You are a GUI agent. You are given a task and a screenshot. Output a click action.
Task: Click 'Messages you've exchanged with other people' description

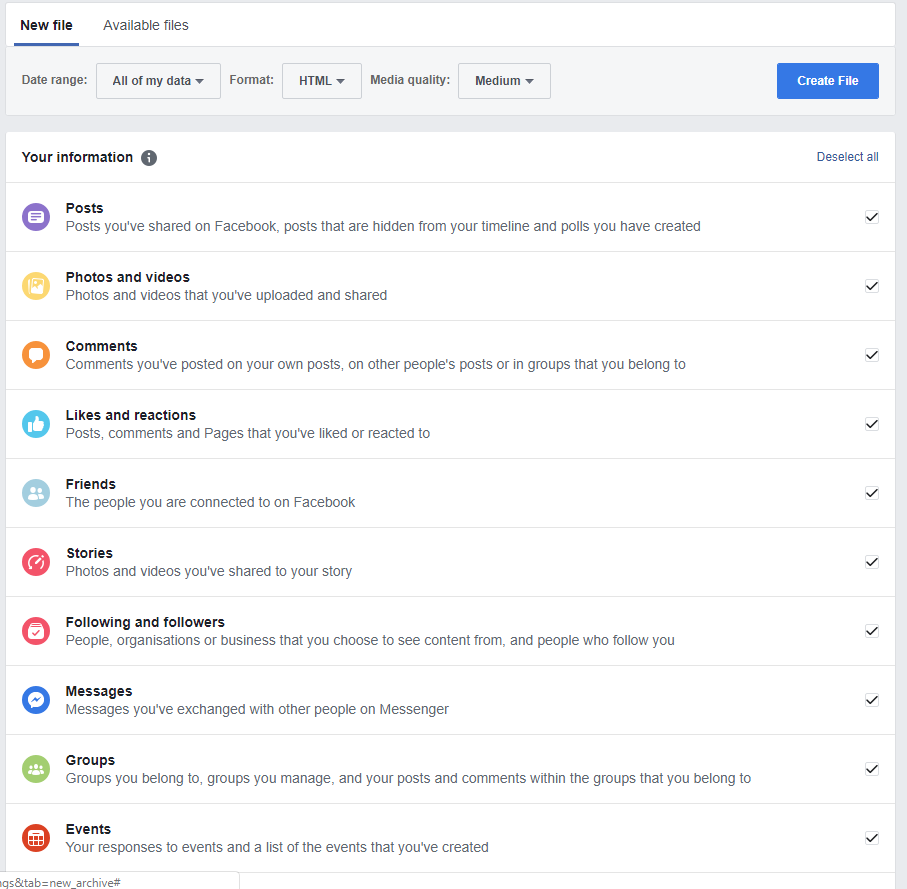[x=257, y=709]
